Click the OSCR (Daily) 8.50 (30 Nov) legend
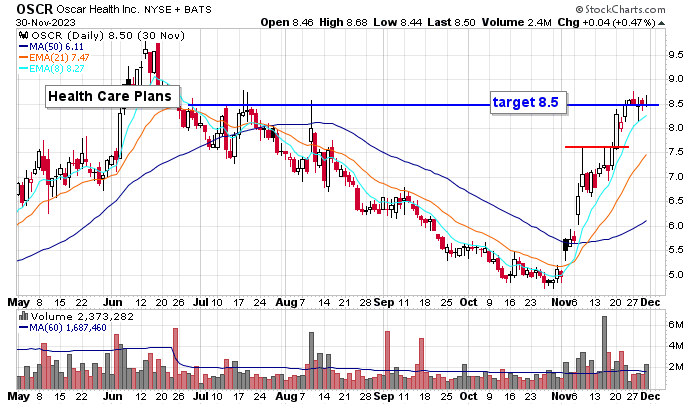700x405 pixels. point(108,35)
